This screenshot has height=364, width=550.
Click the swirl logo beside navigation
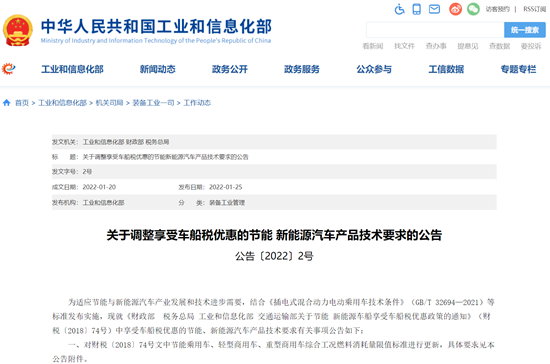point(8,69)
